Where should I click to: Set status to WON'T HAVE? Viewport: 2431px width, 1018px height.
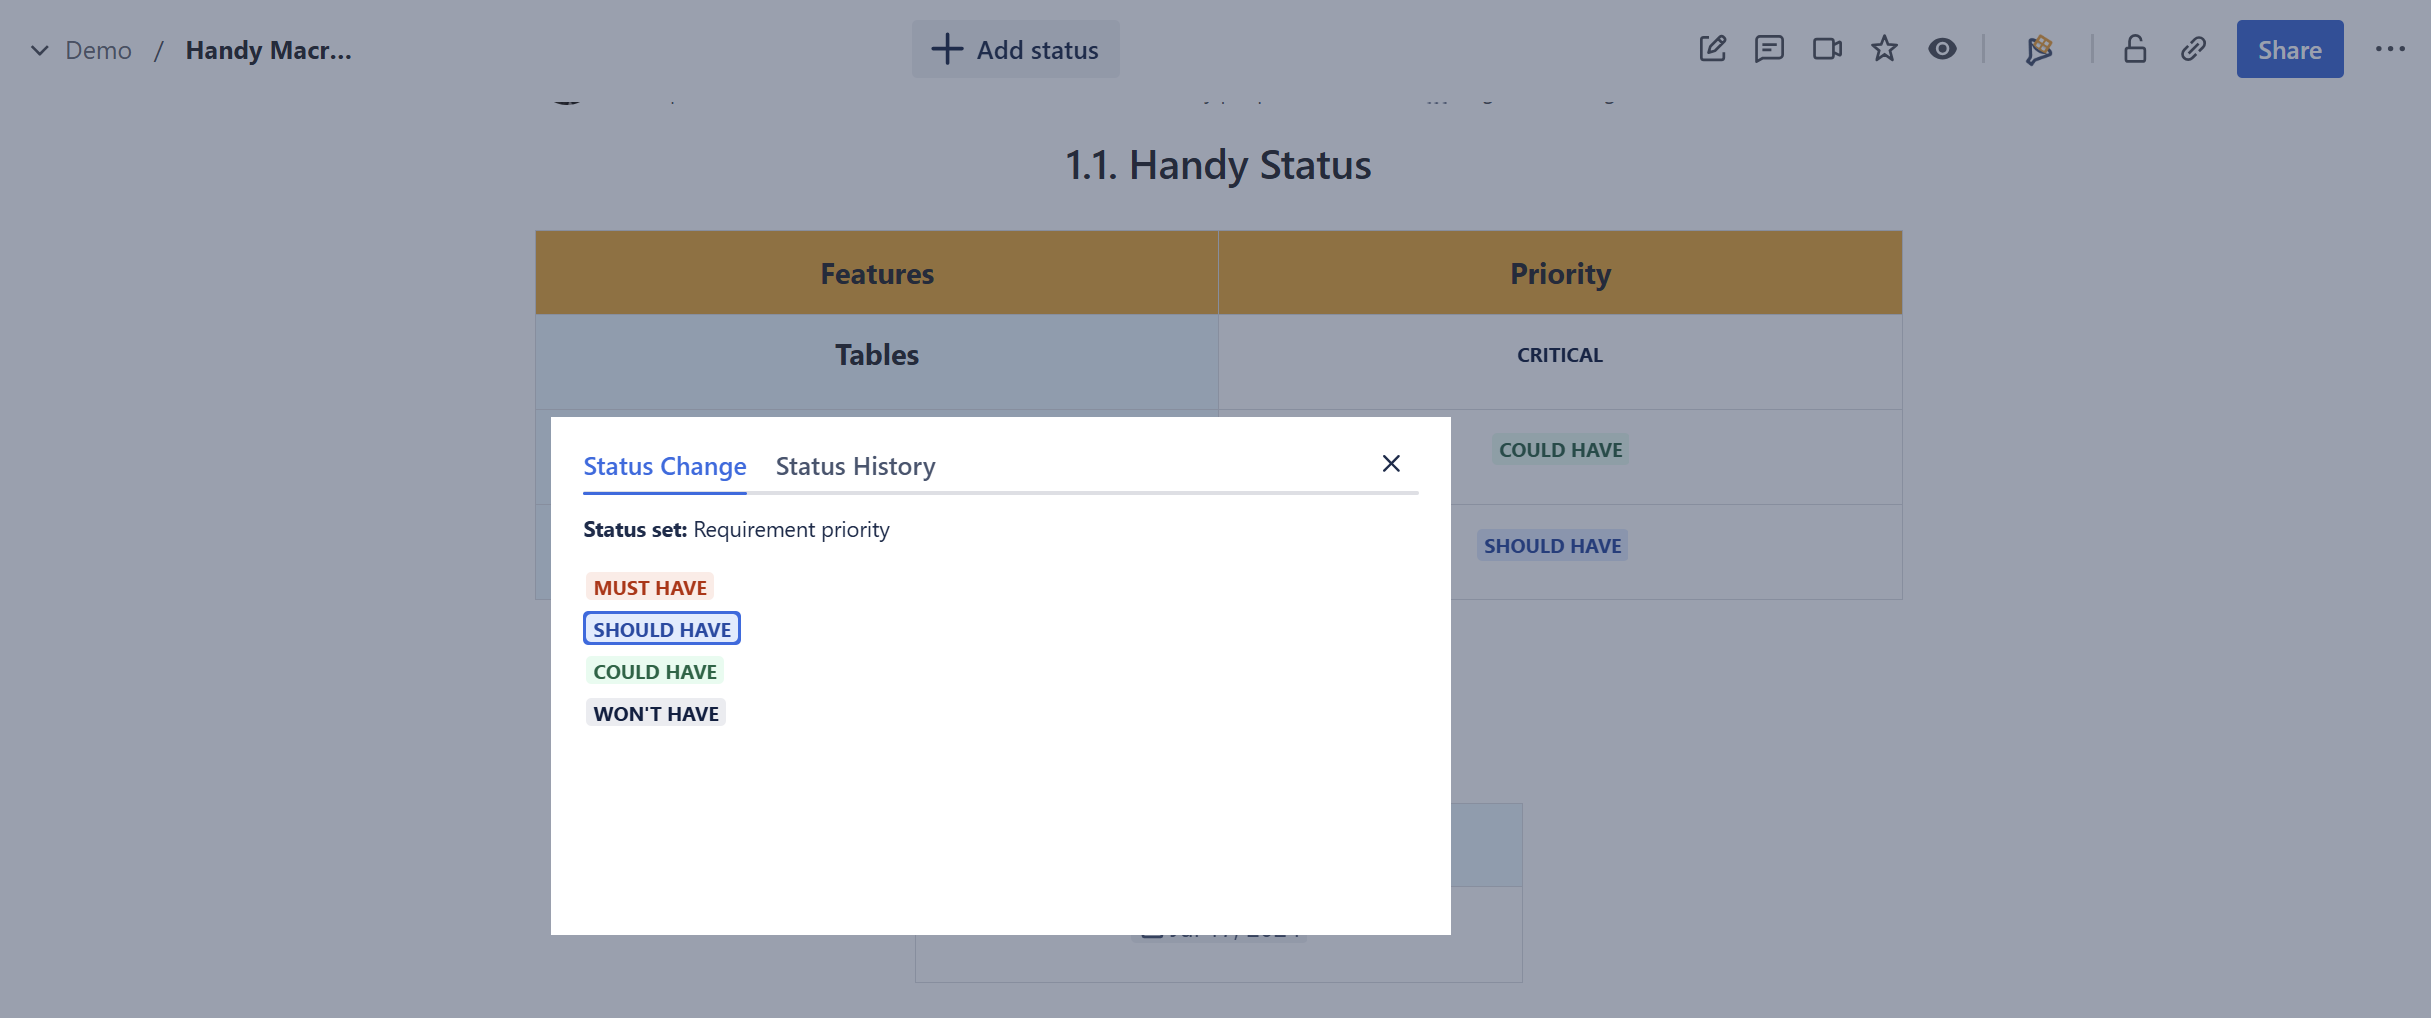click(x=655, y=712)
